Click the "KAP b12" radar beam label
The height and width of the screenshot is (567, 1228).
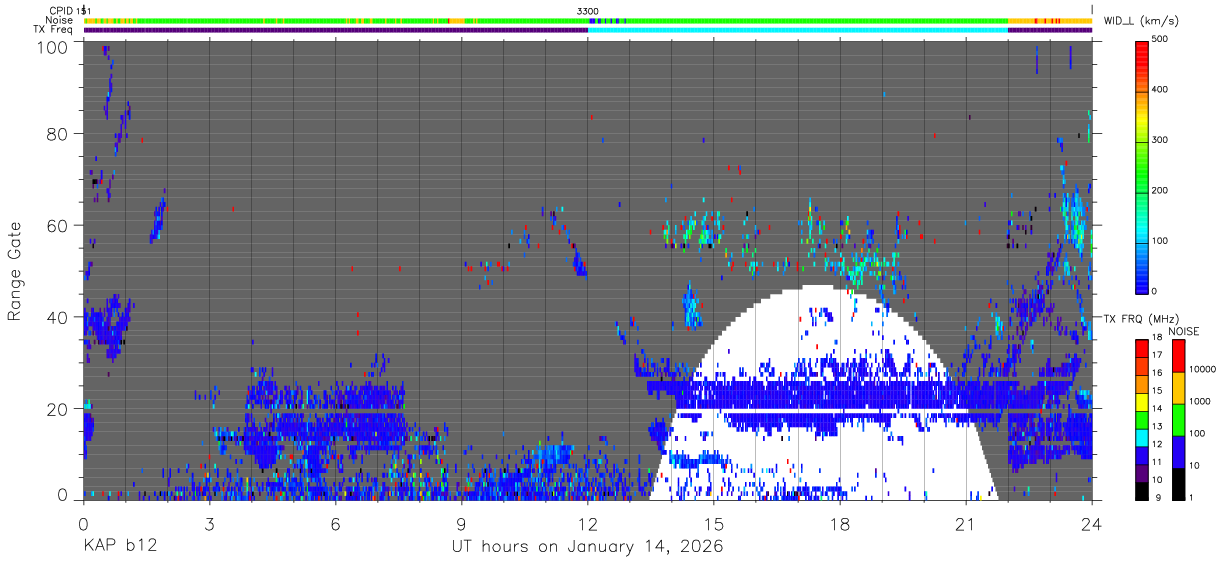(x=119, y=547)
